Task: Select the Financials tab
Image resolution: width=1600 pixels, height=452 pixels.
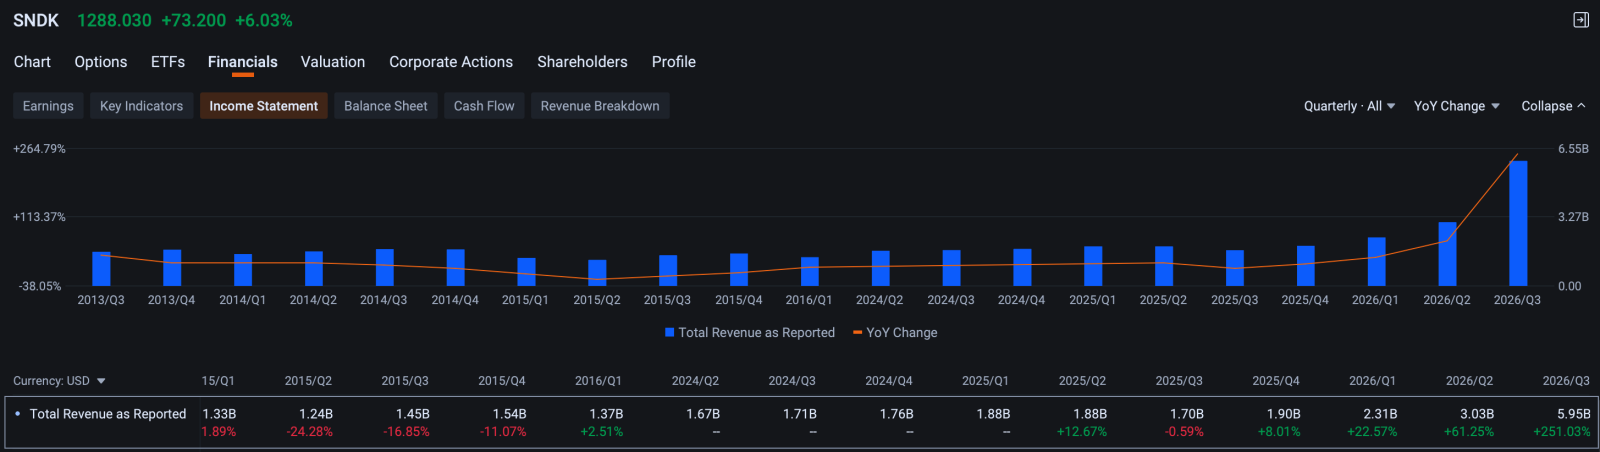Action: coord(243,62)
